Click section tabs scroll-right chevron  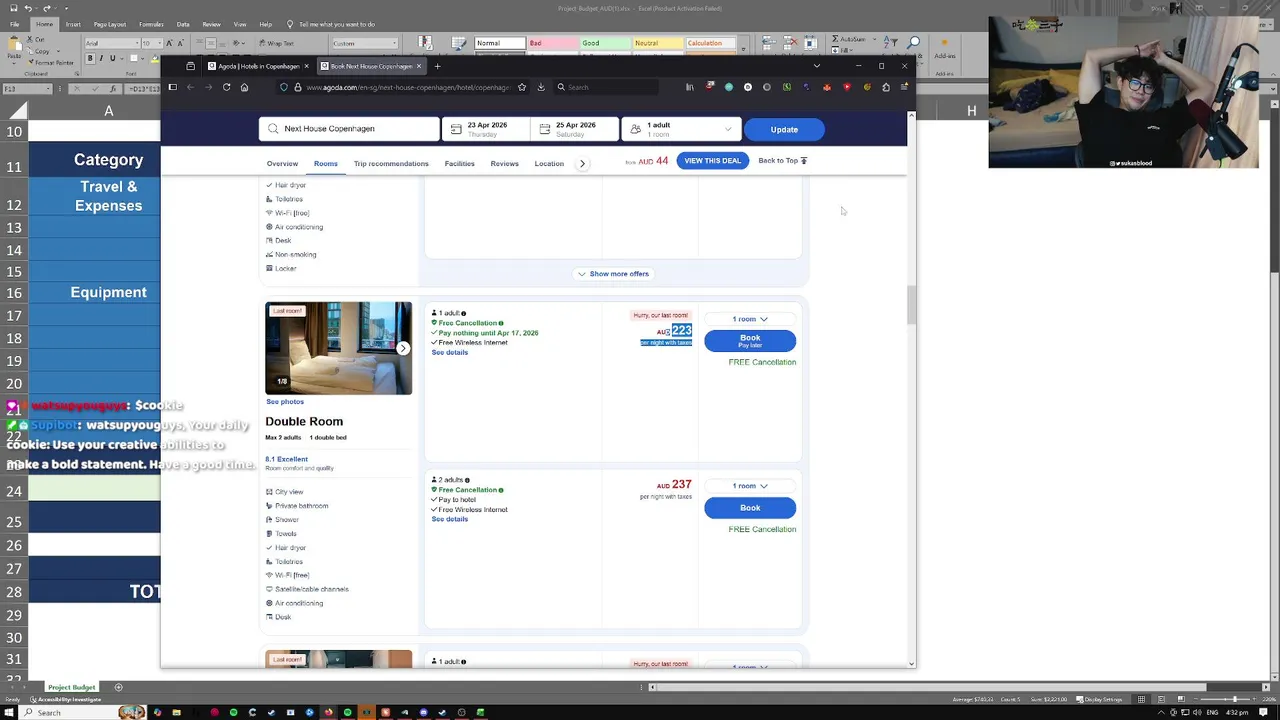click(x=582, y=163)
